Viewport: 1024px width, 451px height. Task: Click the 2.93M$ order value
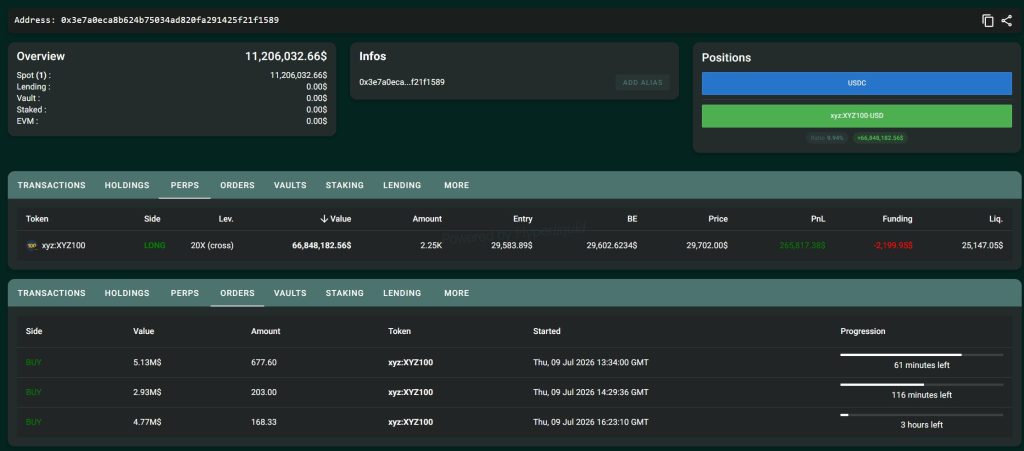pyautogui.click(x=147, y=392)
